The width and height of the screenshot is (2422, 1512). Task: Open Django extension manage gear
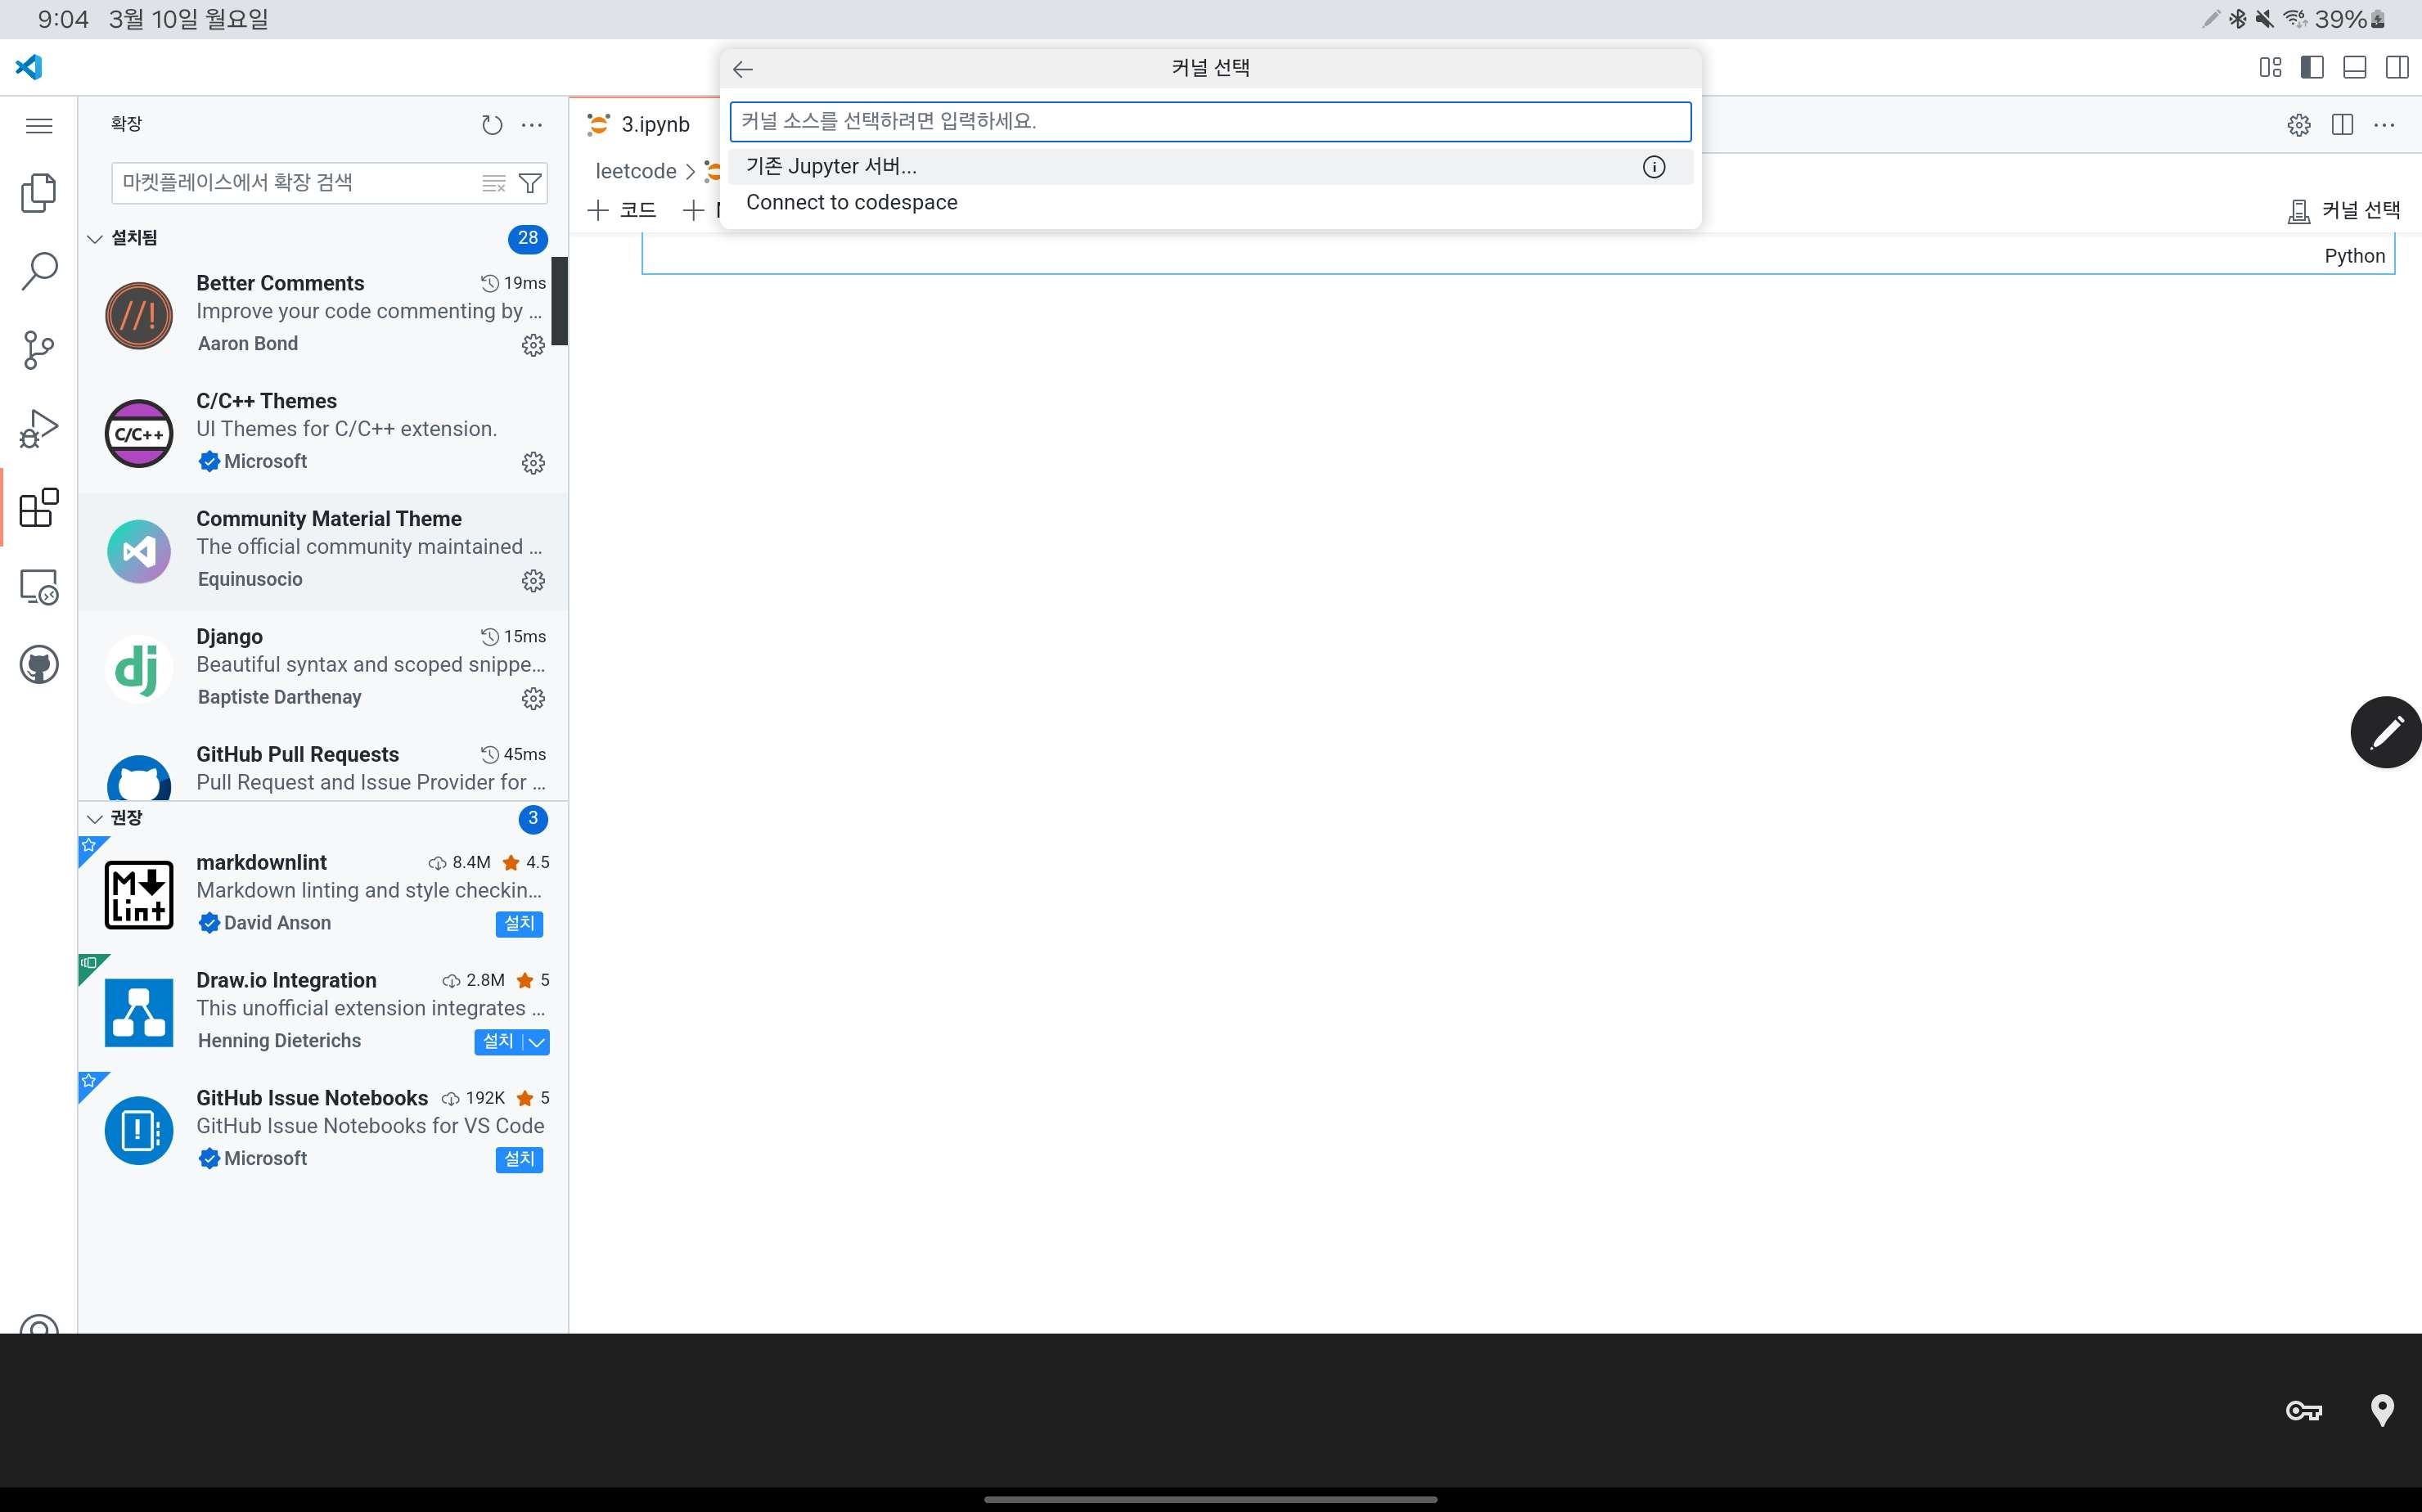pos(533,698)
